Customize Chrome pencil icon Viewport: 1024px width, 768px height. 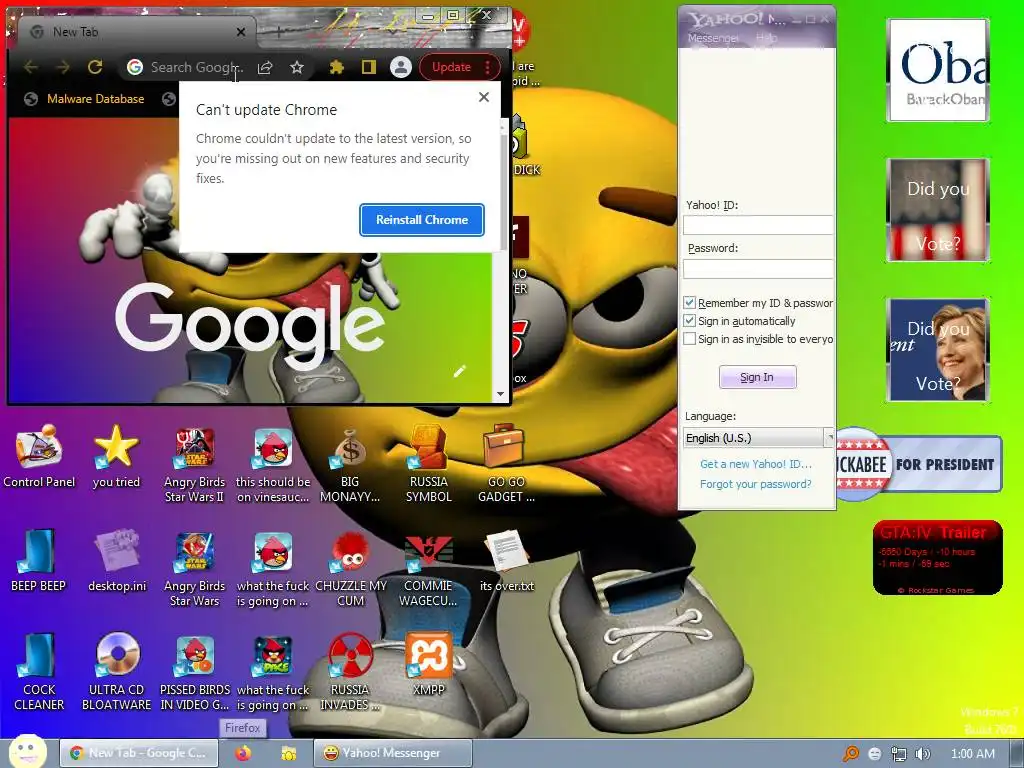coord(460,371)
